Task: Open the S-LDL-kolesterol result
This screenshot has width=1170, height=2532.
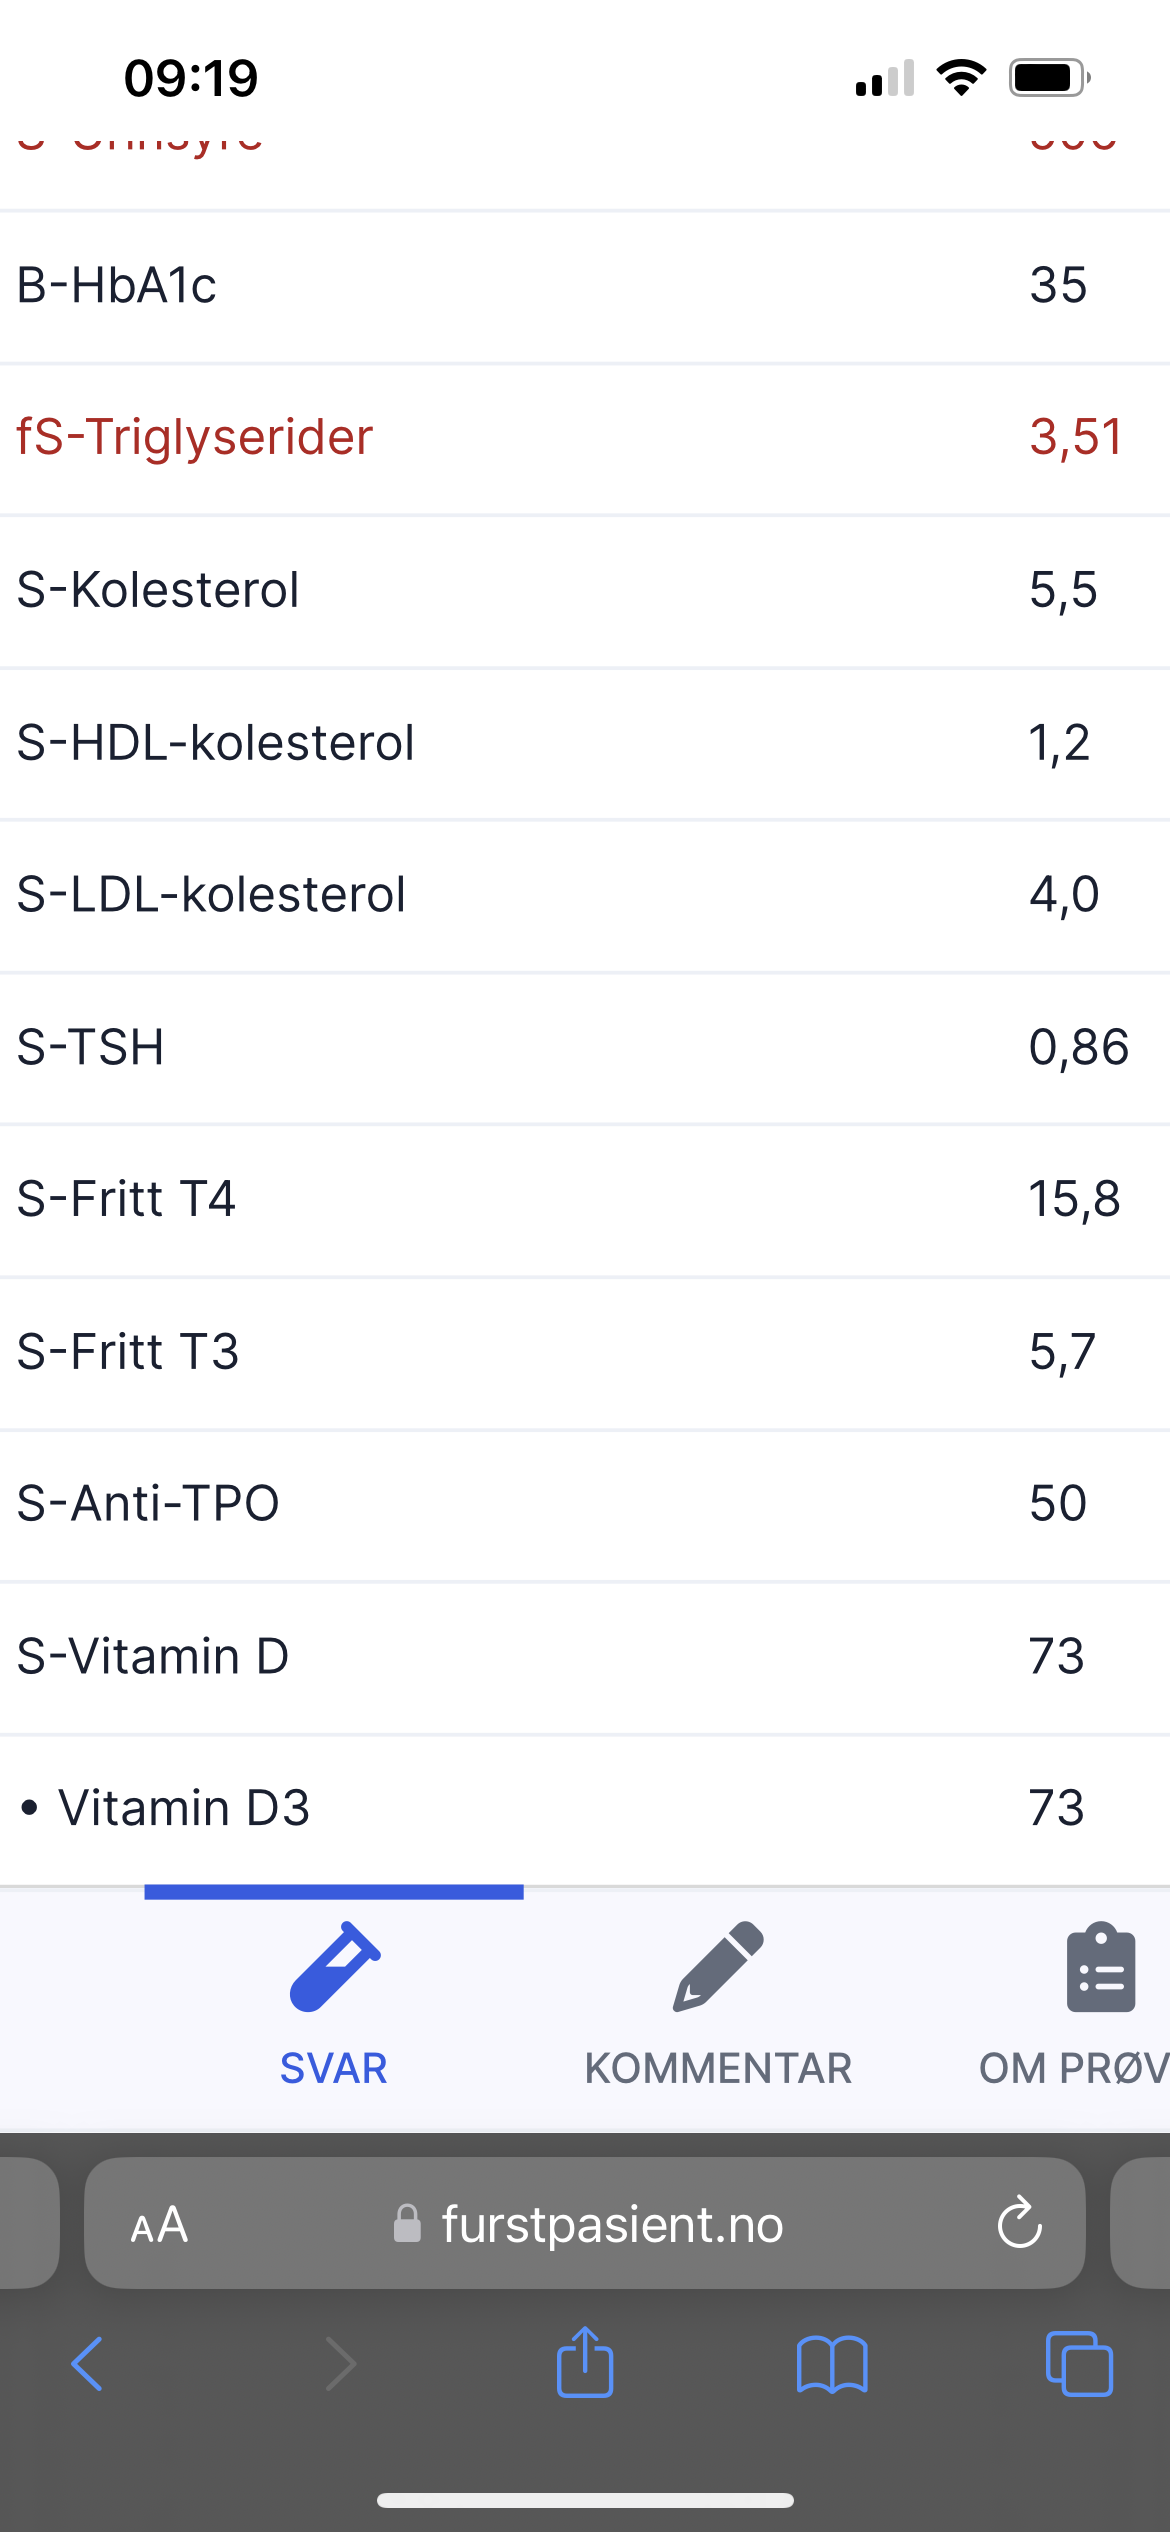Action: [585, 895]
